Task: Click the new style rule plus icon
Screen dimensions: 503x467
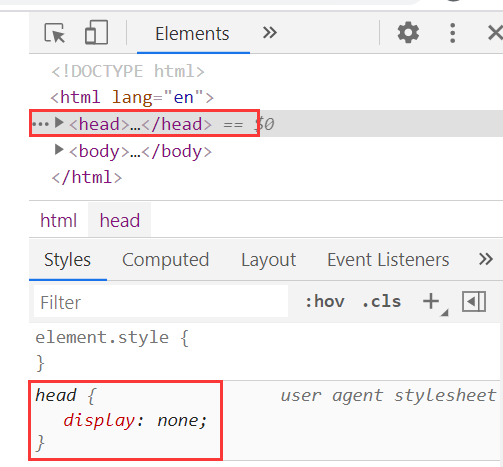Action: [x=431, y=301]
